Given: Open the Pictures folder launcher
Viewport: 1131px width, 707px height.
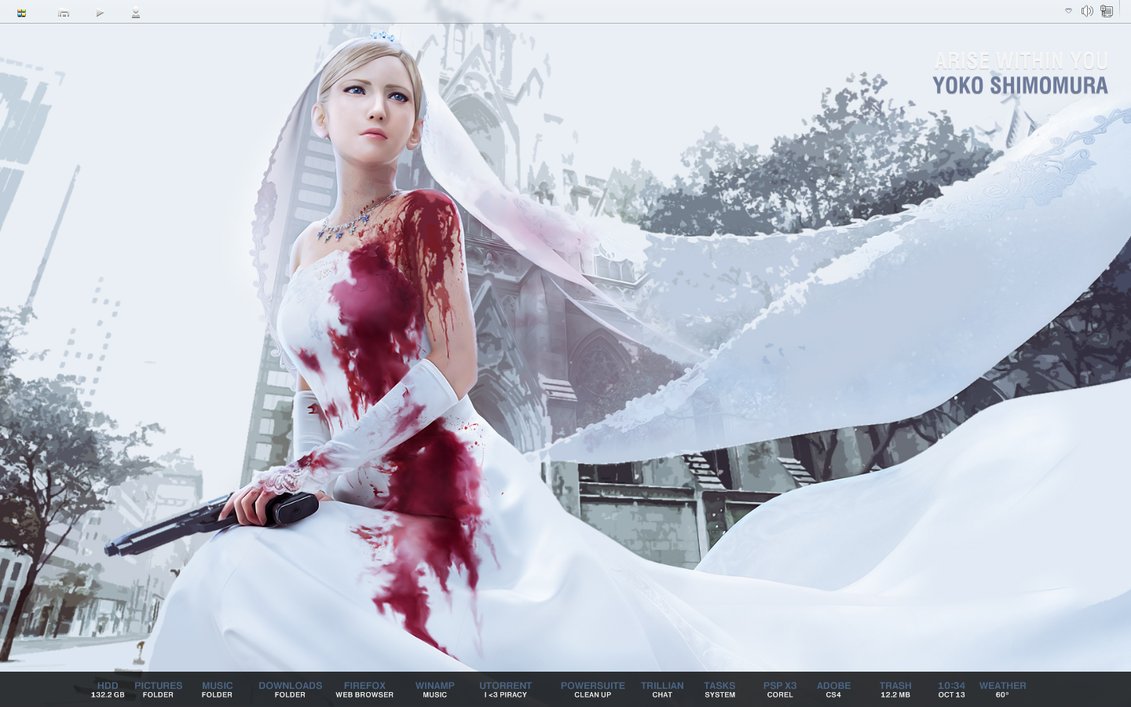Looking at the screenshot, I should 158,690.
